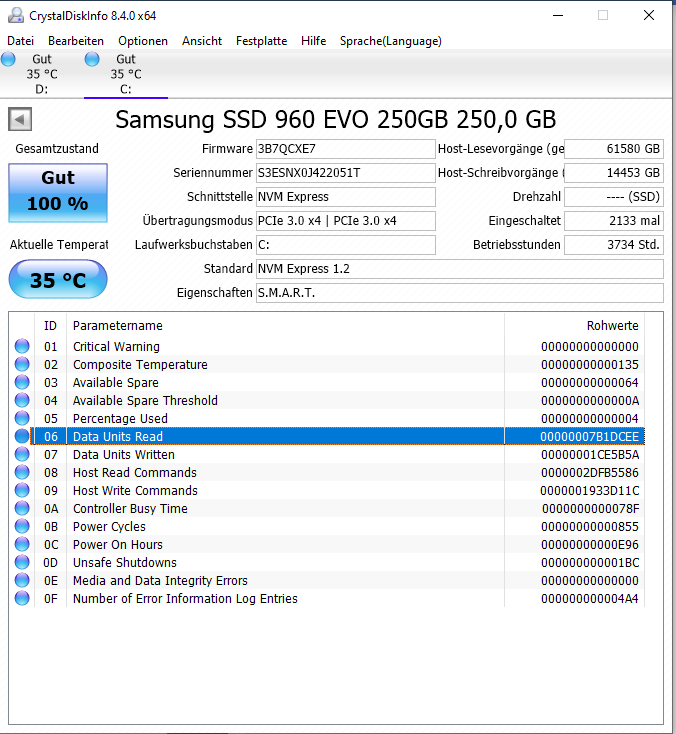This screenshot has height=734, width=676.
Task: Click raw value 0000001933D11C
Action: click(589, 491)
